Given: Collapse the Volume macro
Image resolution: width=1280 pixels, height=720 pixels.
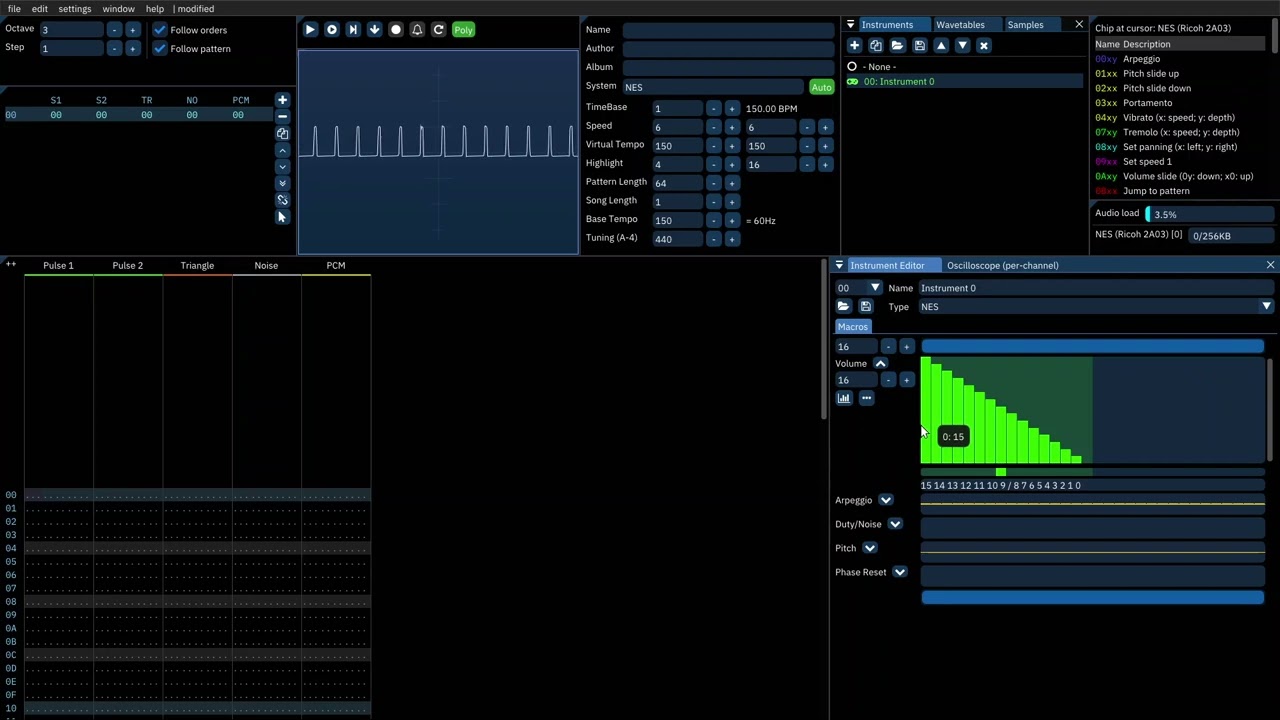Looking at the screenshot, I should 881,364.
